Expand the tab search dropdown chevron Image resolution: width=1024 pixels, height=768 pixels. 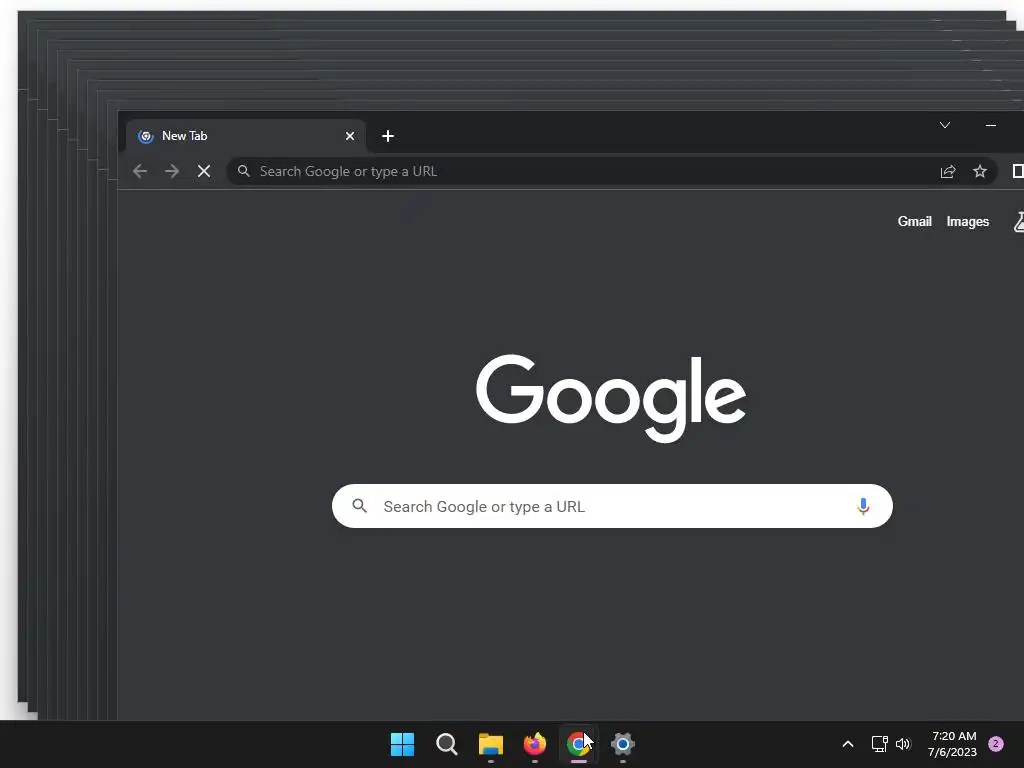pos(944,125)
